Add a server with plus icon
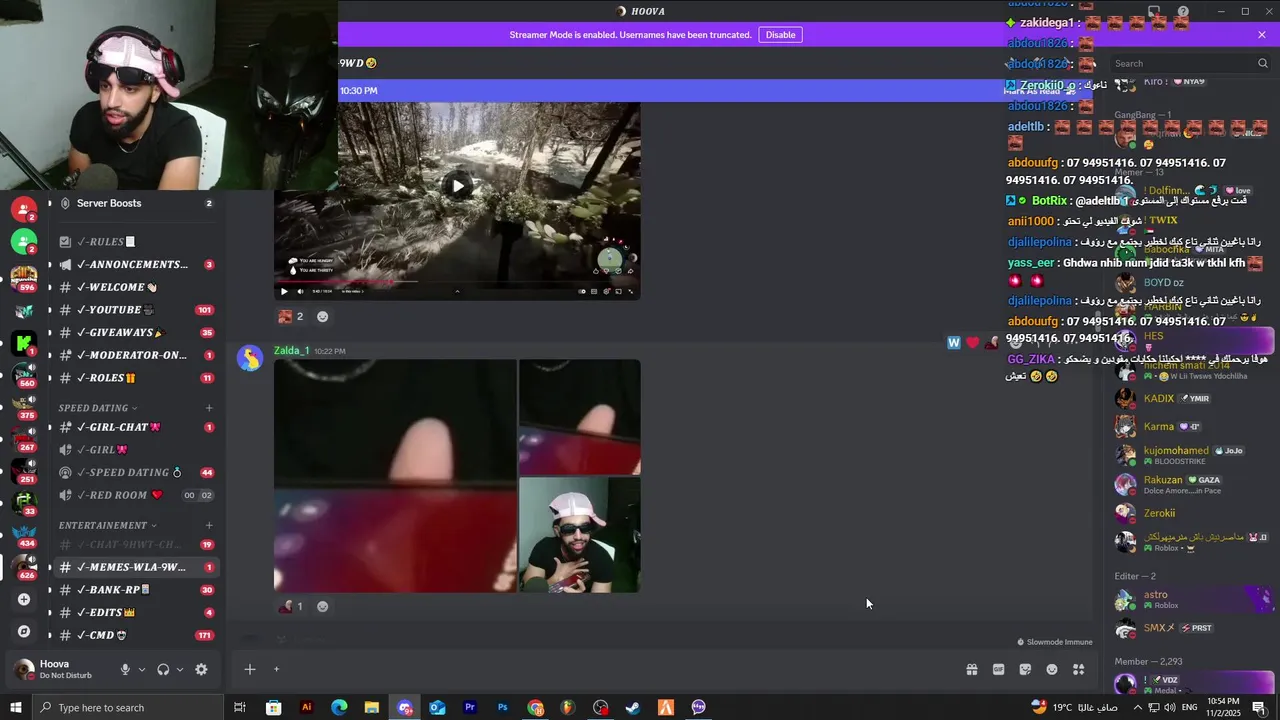Screen dimensions: 1280x720 [24, 599]
